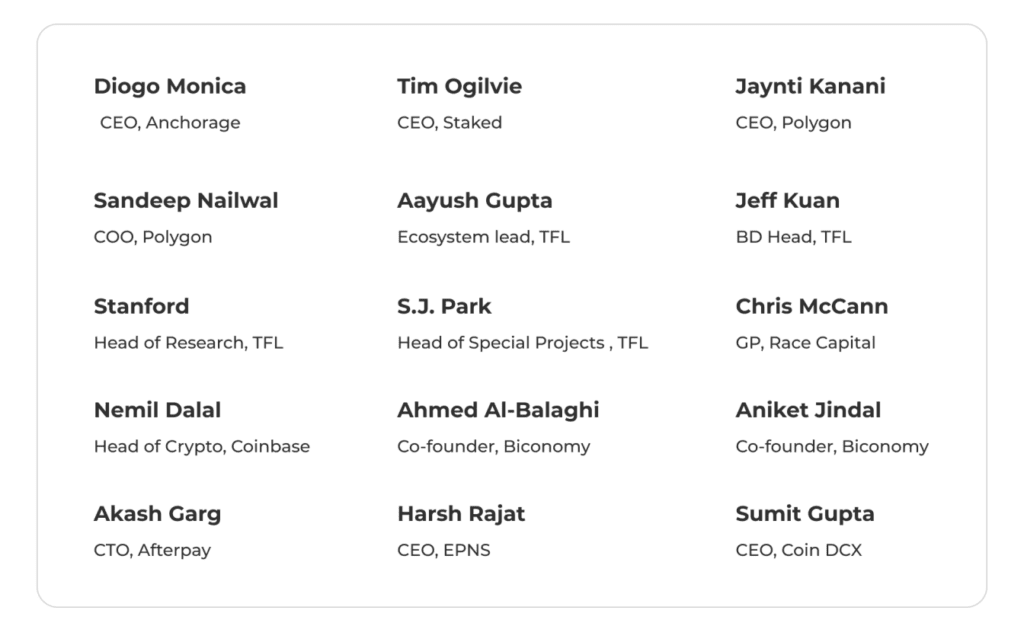Click Akash Garg heading
The image size is (1024, 626).
coord(157,514)
